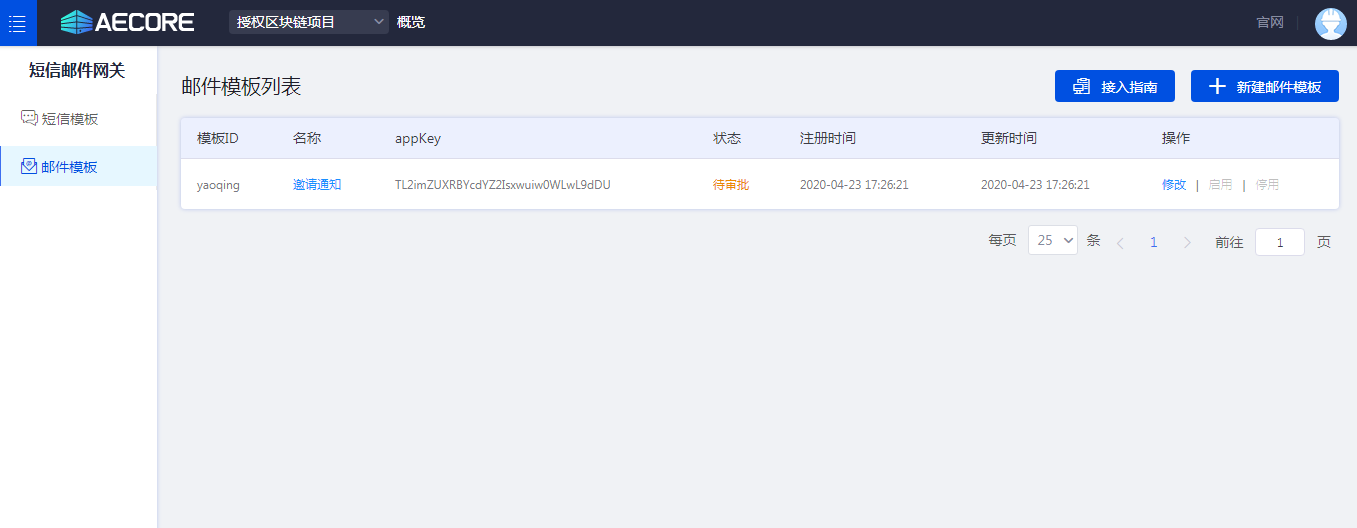Select 短信模板 in the sidebar
This screenshot has width=1357, height=528.
click(x=70, y=119)
